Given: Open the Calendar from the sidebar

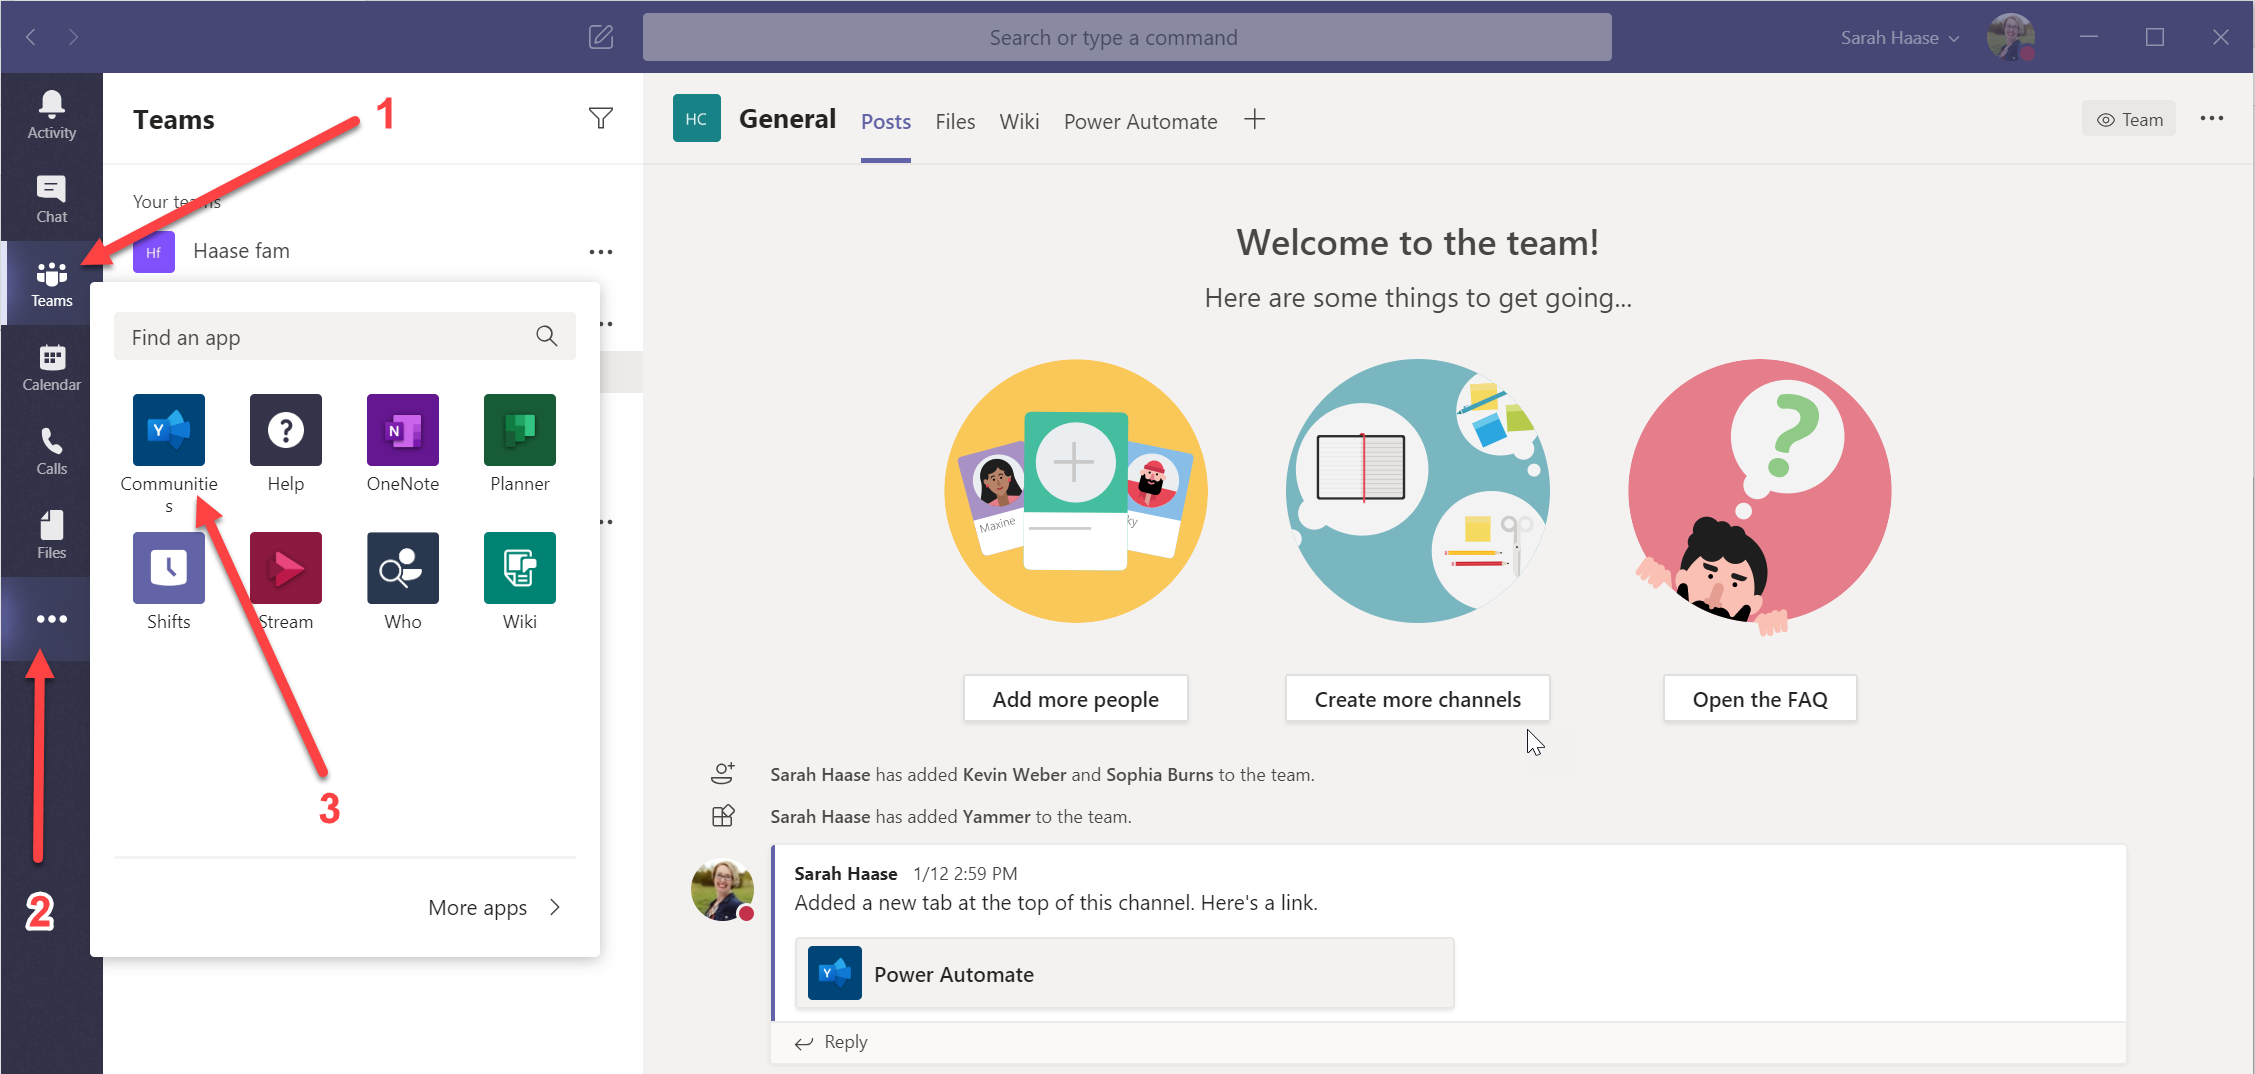Looking at the screenshot, I should (50, 366).
